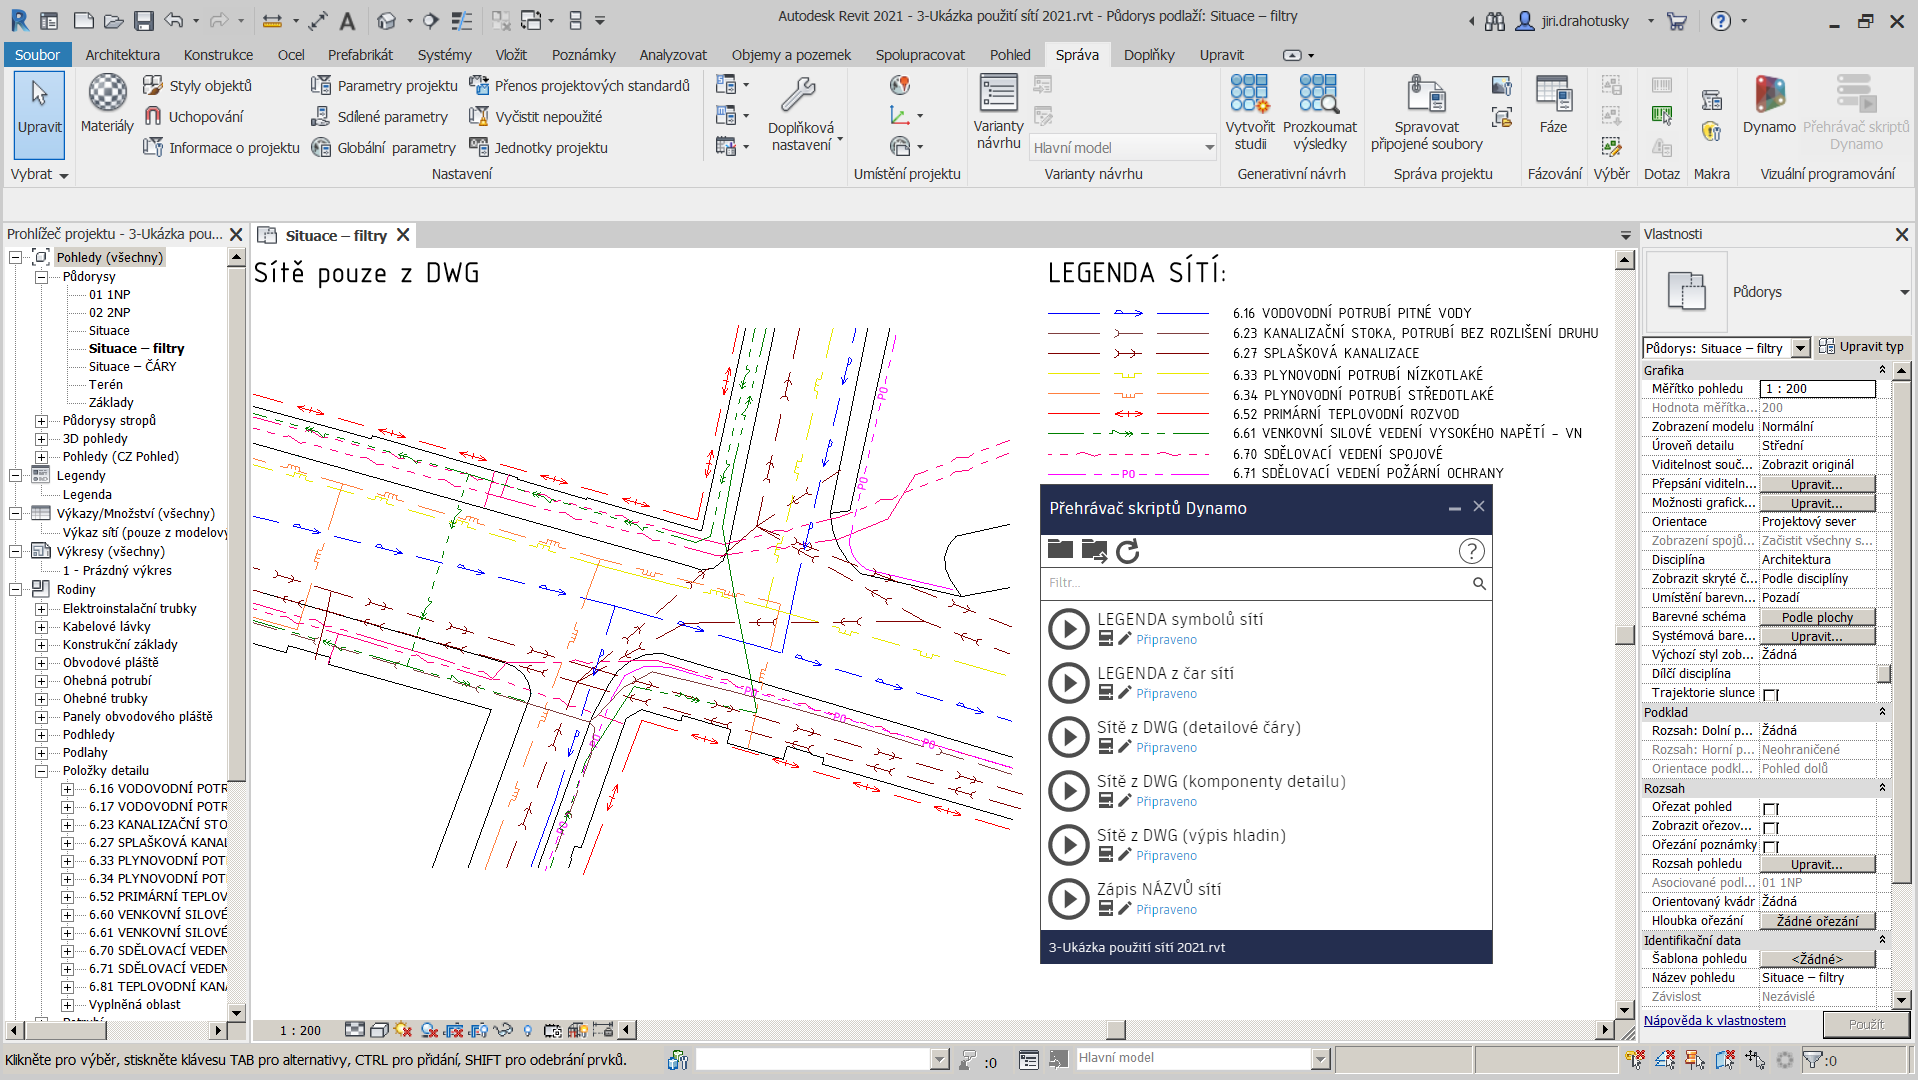The image size is (1918, 1080).
Task: Open Varianty návrhu design options
Action: pos(998,113)
